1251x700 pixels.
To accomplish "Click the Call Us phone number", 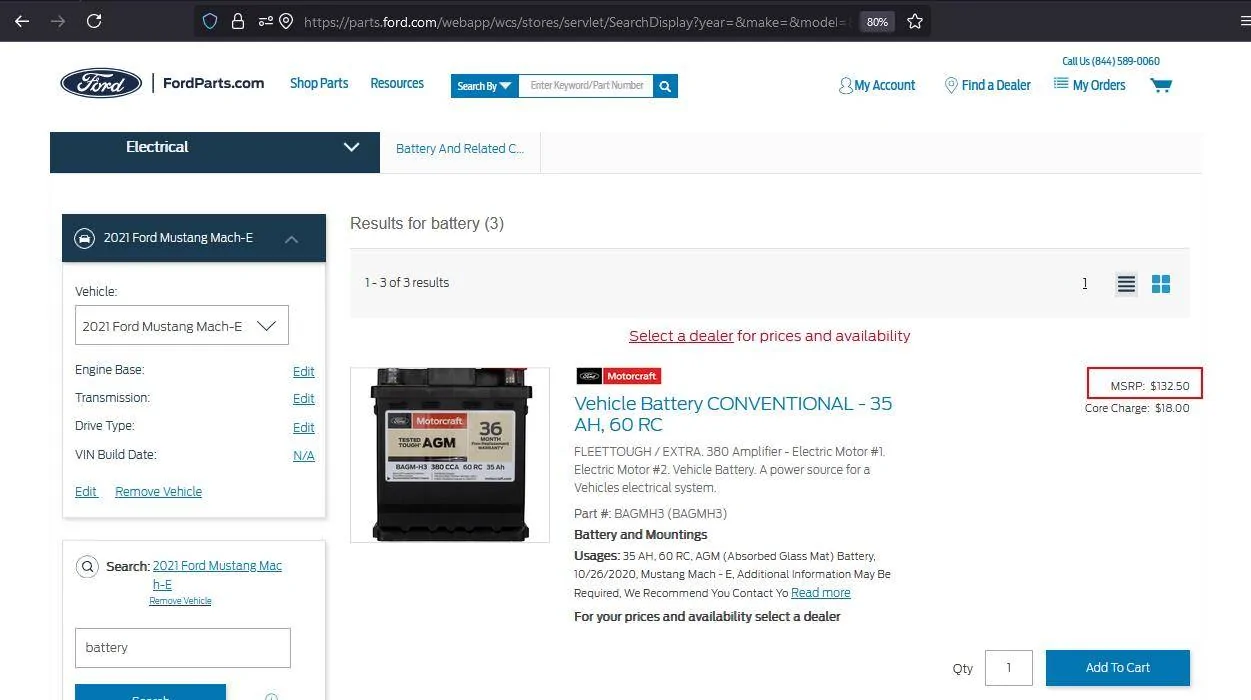I will pos(1111,61).
